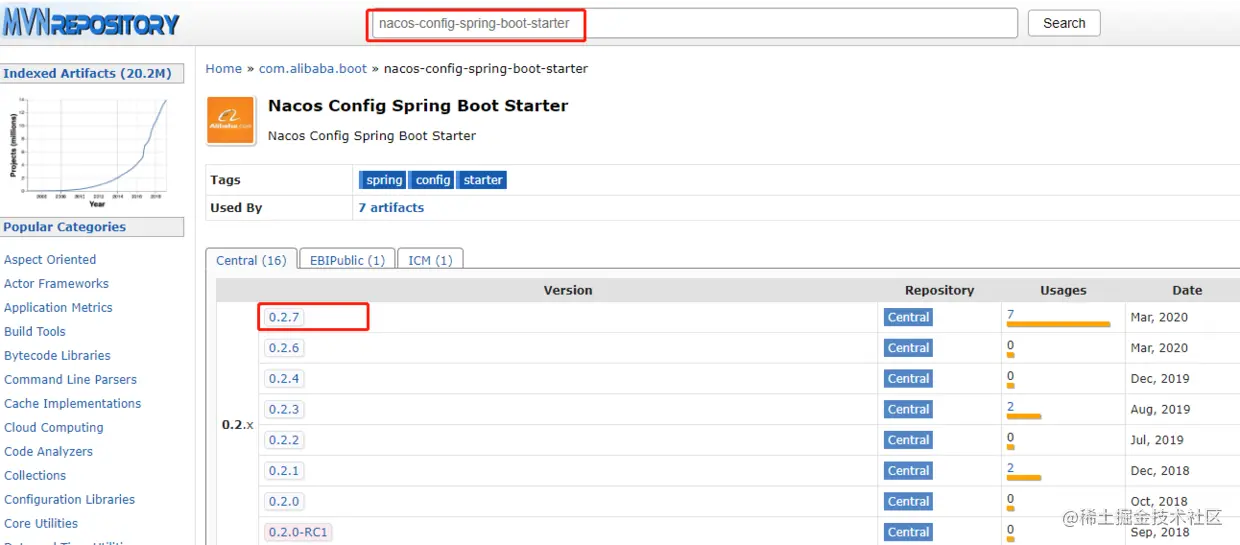Open the usages count 0 for 0.2.6
Image resolution: width=1240 pixels, height=545 pixels.
click(x=1011, y=345)
